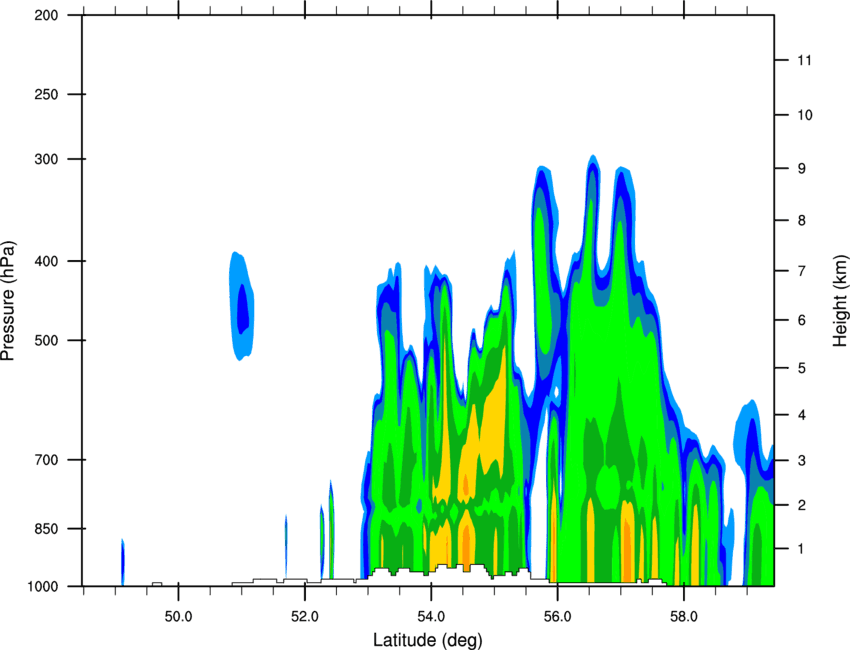Pick the 11 km height label
This screenshot has height=650, width=850.
click(x=804, y=60)
